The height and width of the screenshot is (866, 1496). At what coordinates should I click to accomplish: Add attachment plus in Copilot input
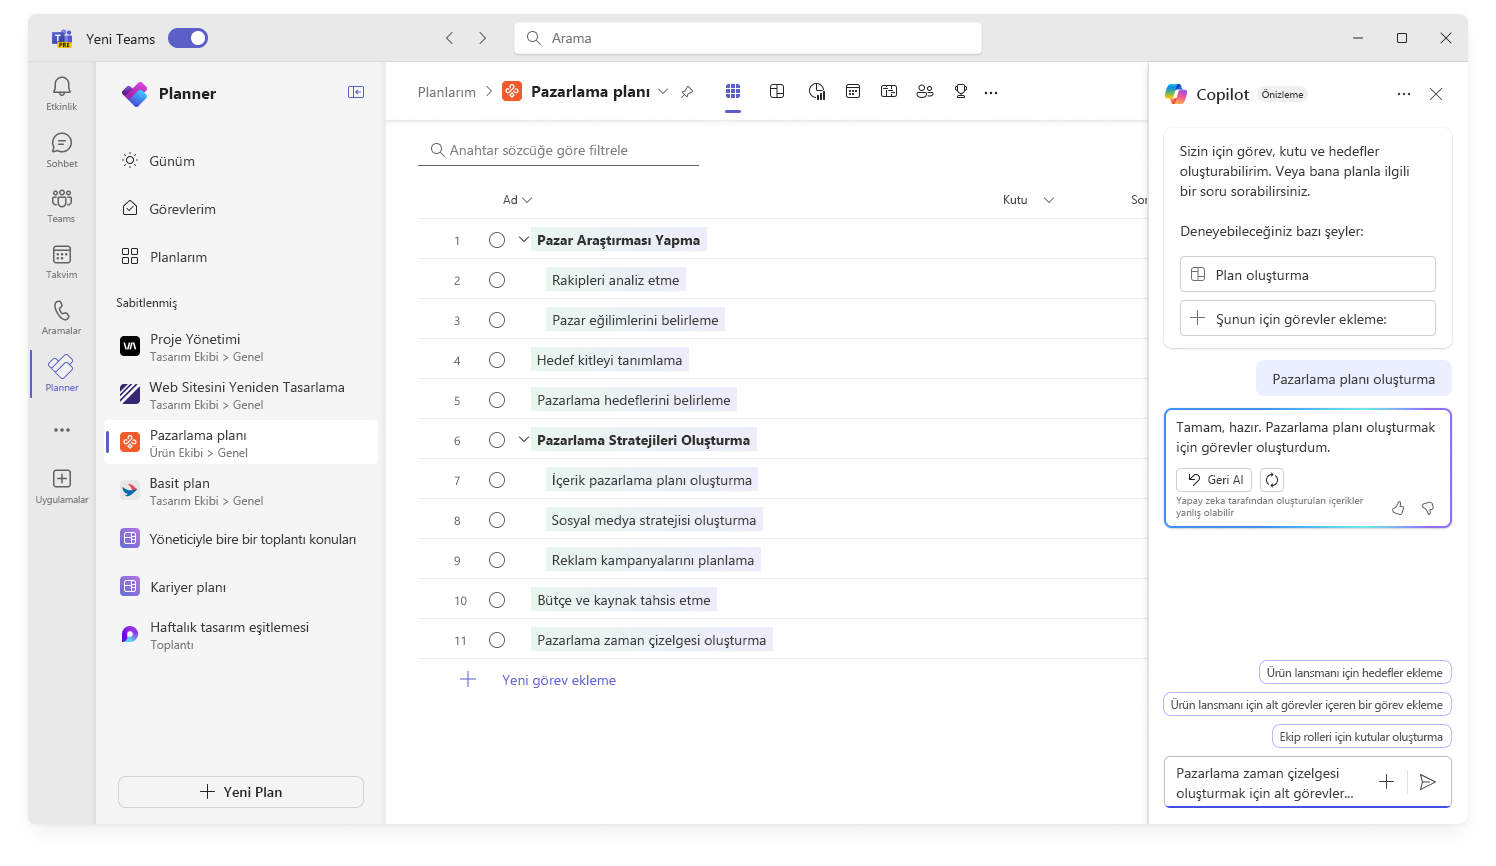[x=1387, y=782]
